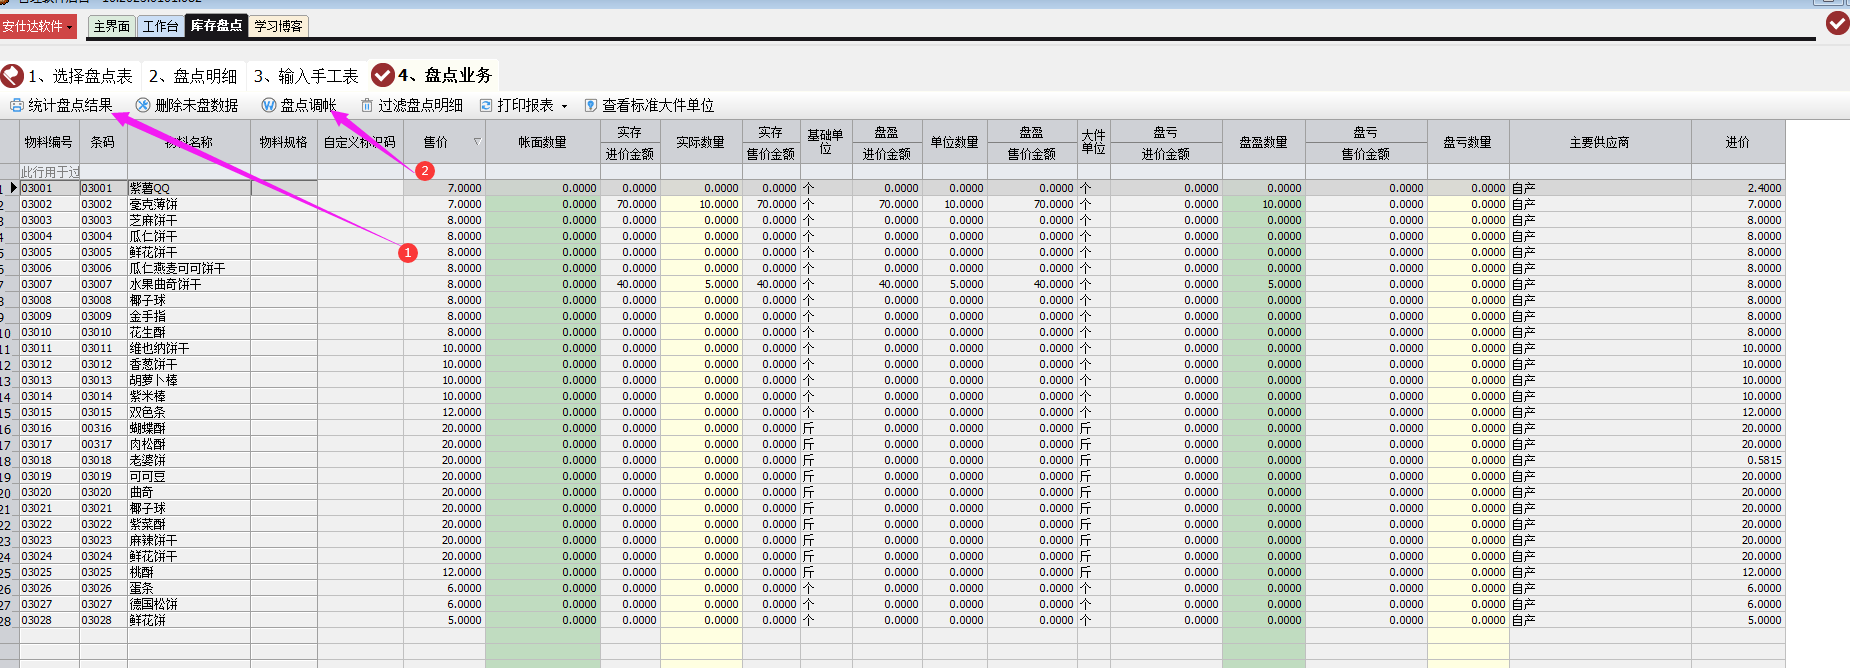Image resolution: width=1850 pixels, height=668 pixels.
Task: Go to step 2、盘点明细
Action: [x=193, y=76]
